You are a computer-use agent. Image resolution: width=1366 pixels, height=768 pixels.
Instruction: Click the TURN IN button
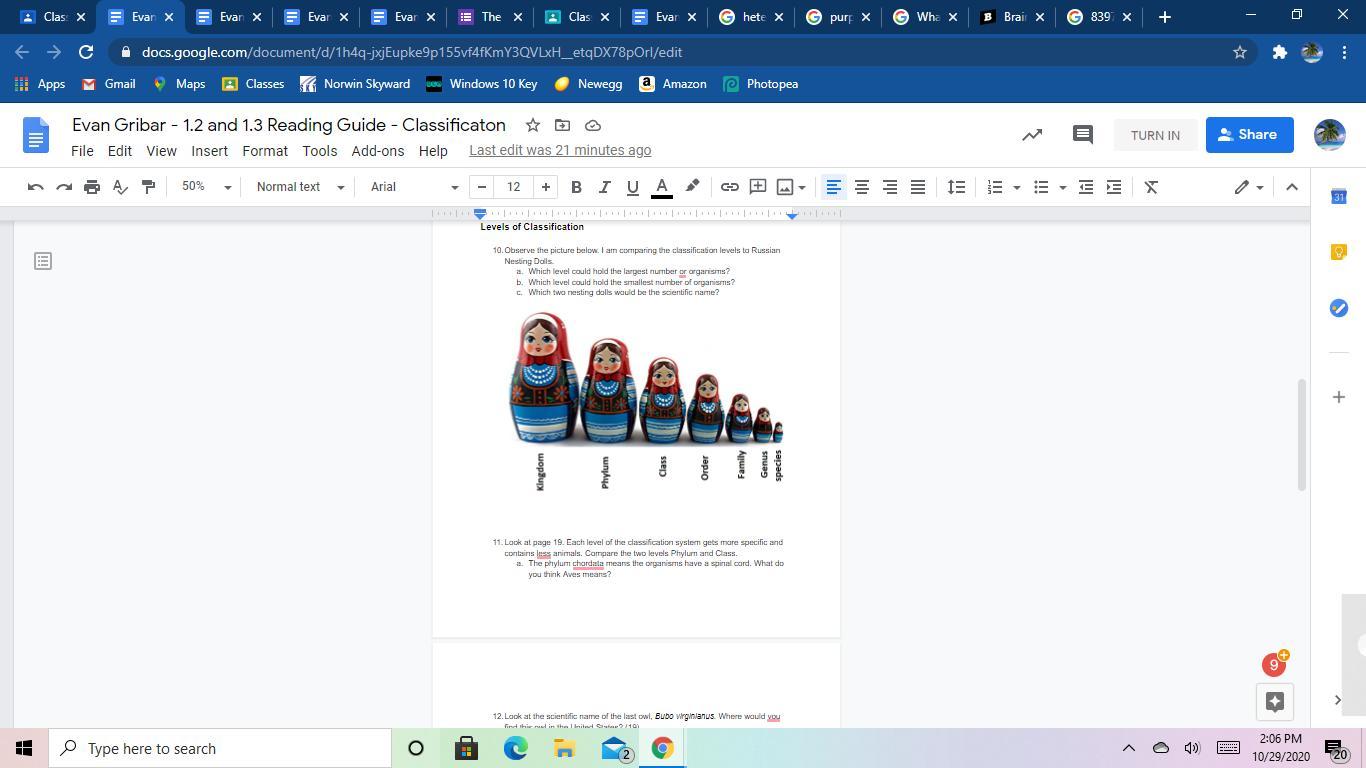tap(1155, 135)
